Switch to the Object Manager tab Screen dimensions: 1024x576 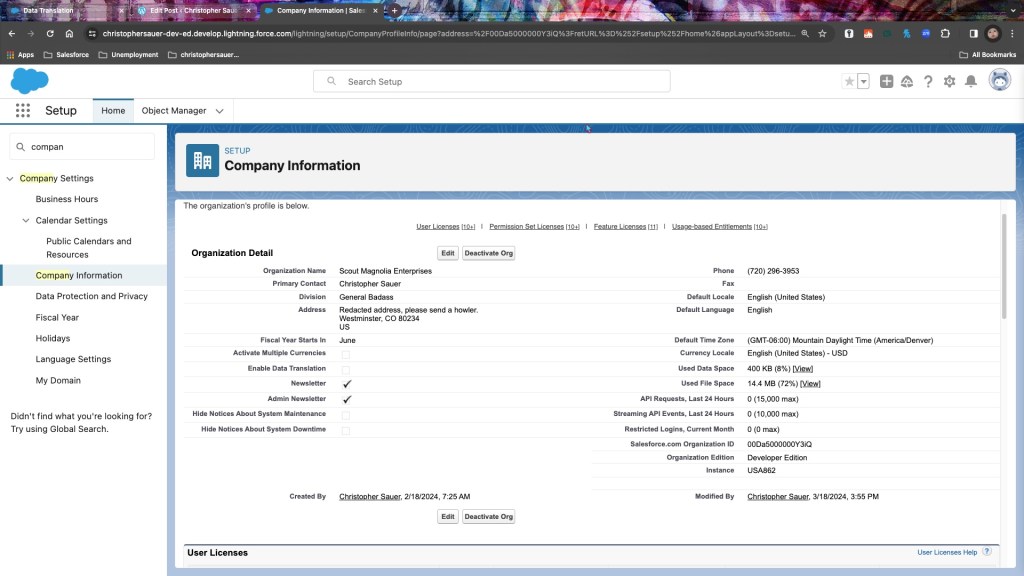tap(174, 111)
